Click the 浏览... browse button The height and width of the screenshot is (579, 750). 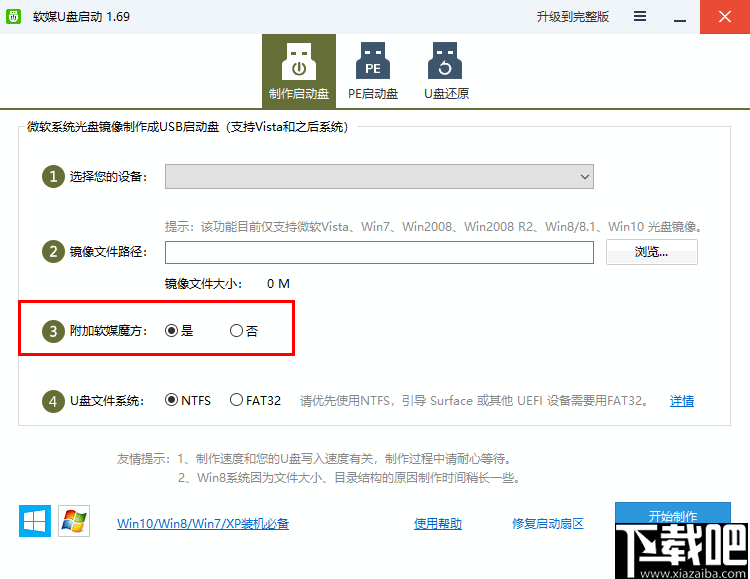pyautogui.click(x=651, y=252)
